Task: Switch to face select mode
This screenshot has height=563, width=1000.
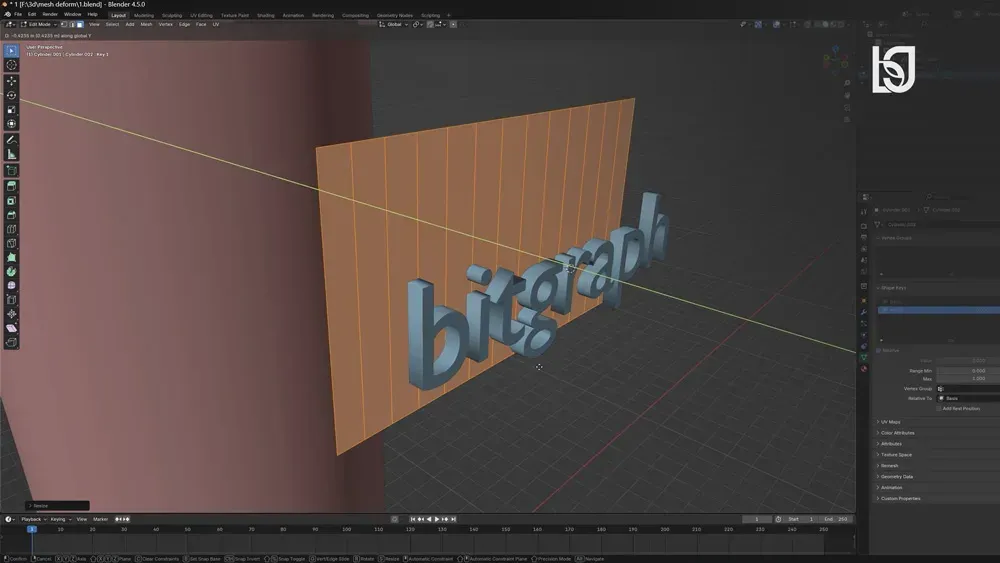Action: (80, 24)
